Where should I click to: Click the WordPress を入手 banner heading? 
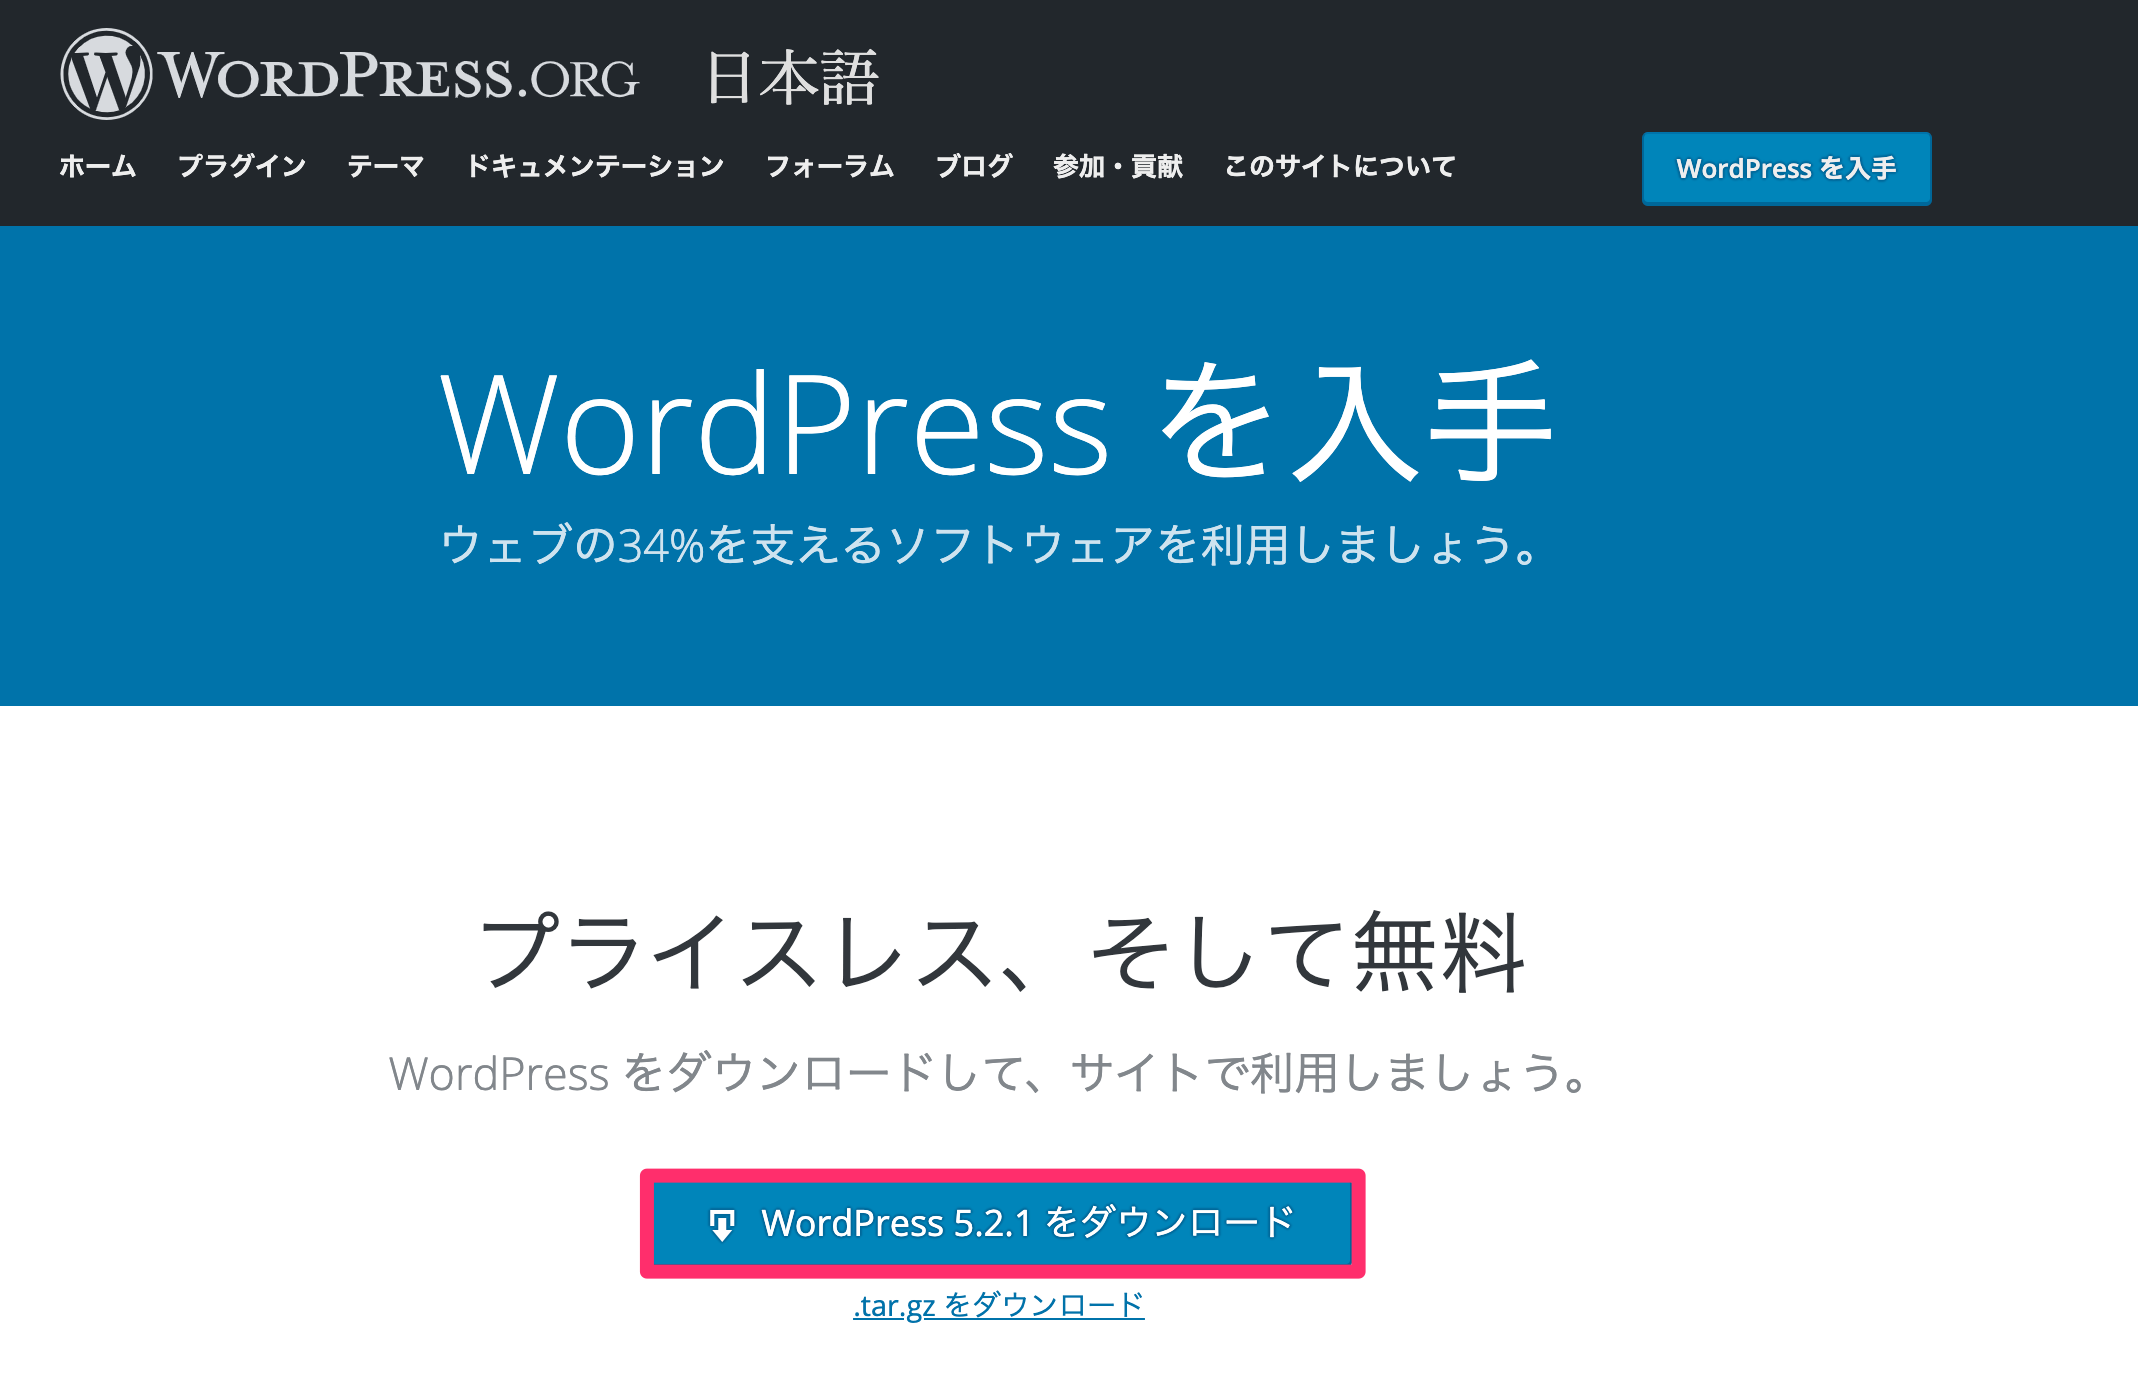coord(996,423)
